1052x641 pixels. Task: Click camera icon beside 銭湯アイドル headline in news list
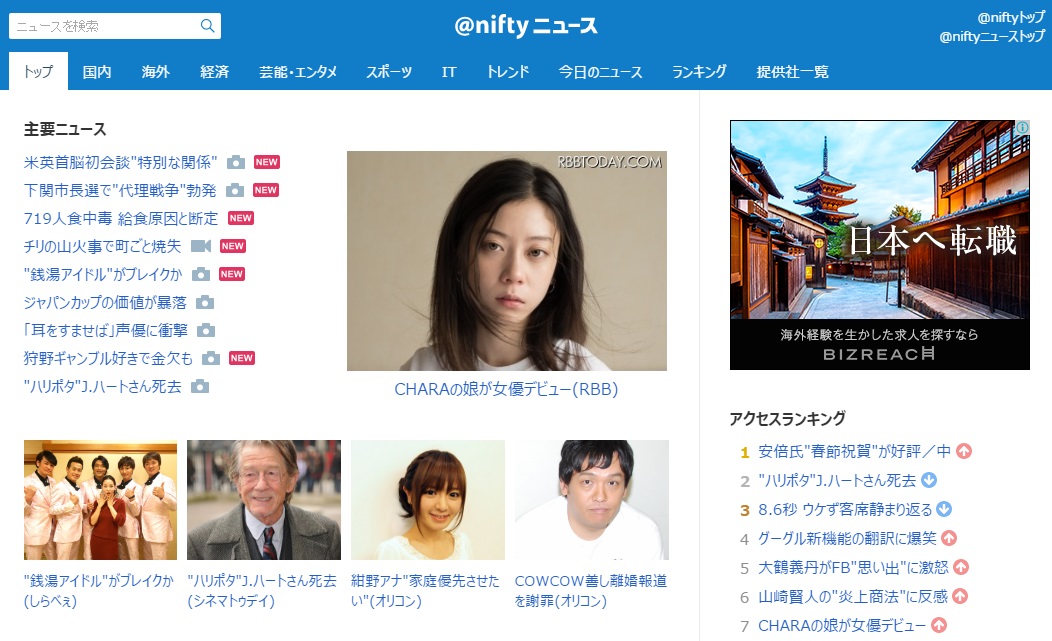click(201, 275)
